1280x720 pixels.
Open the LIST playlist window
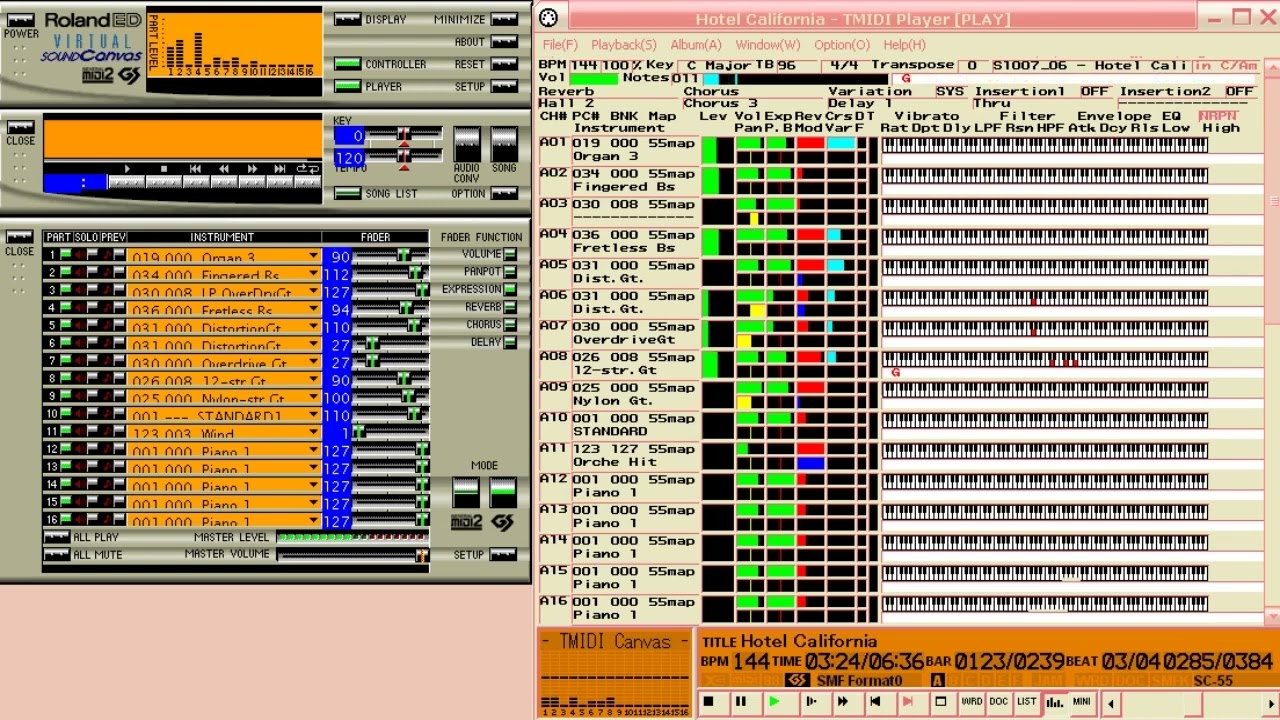click(1026, 702)
